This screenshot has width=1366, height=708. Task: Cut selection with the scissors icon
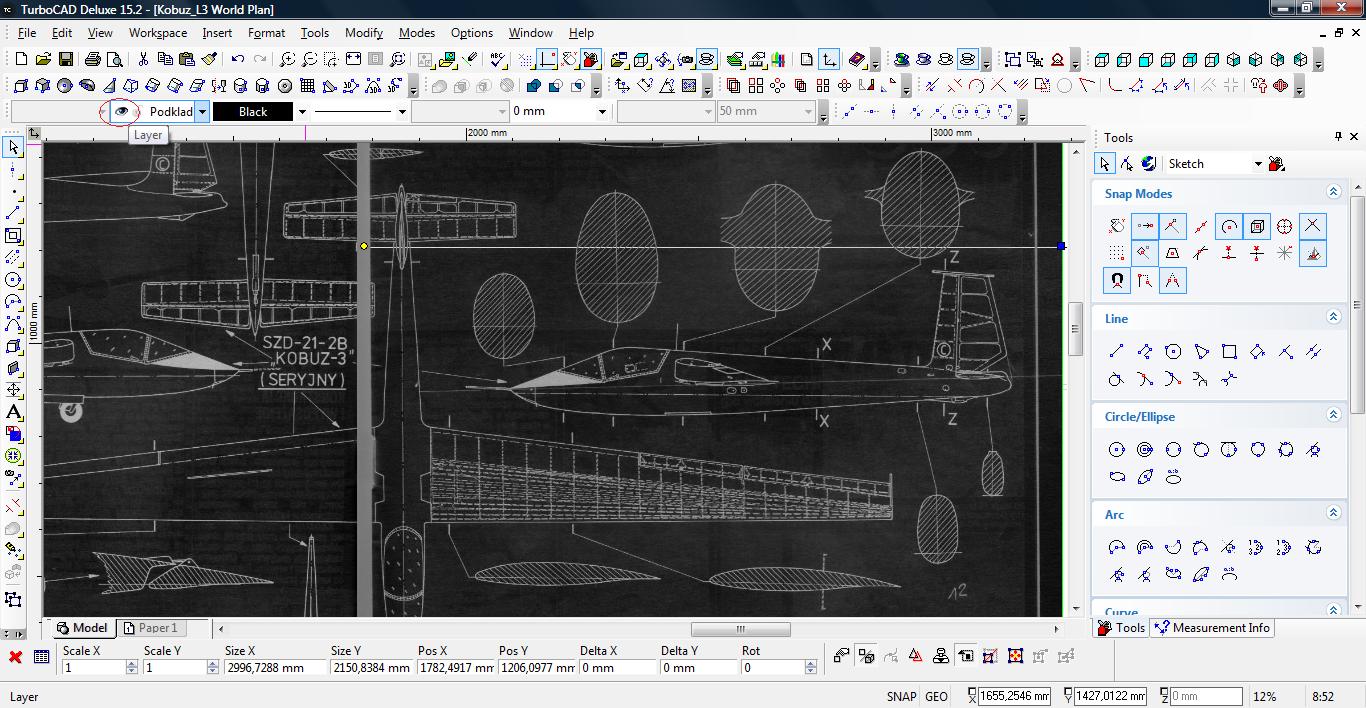click(143, 60)
